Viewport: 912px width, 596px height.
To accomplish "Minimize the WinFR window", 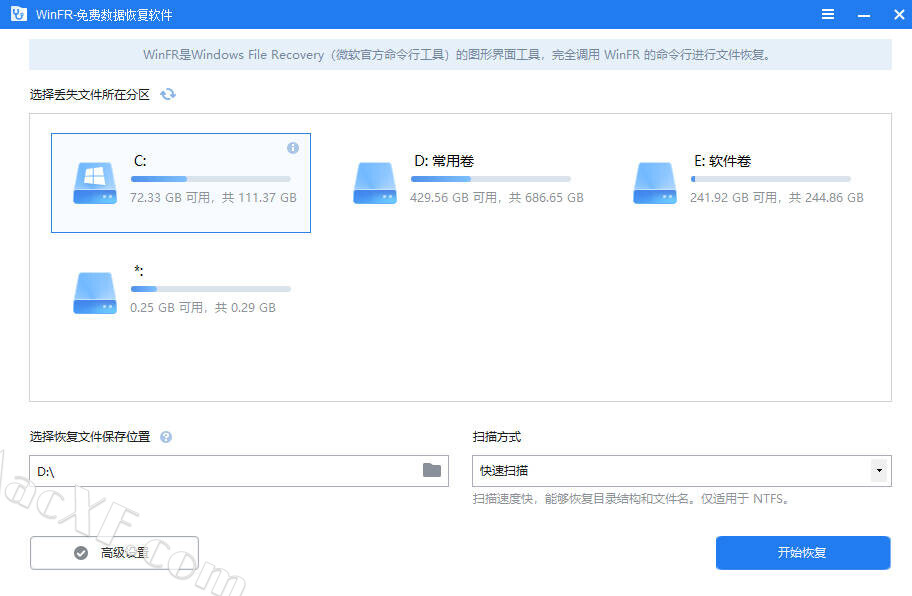I will pyautogui.click(x=860, y=14).
